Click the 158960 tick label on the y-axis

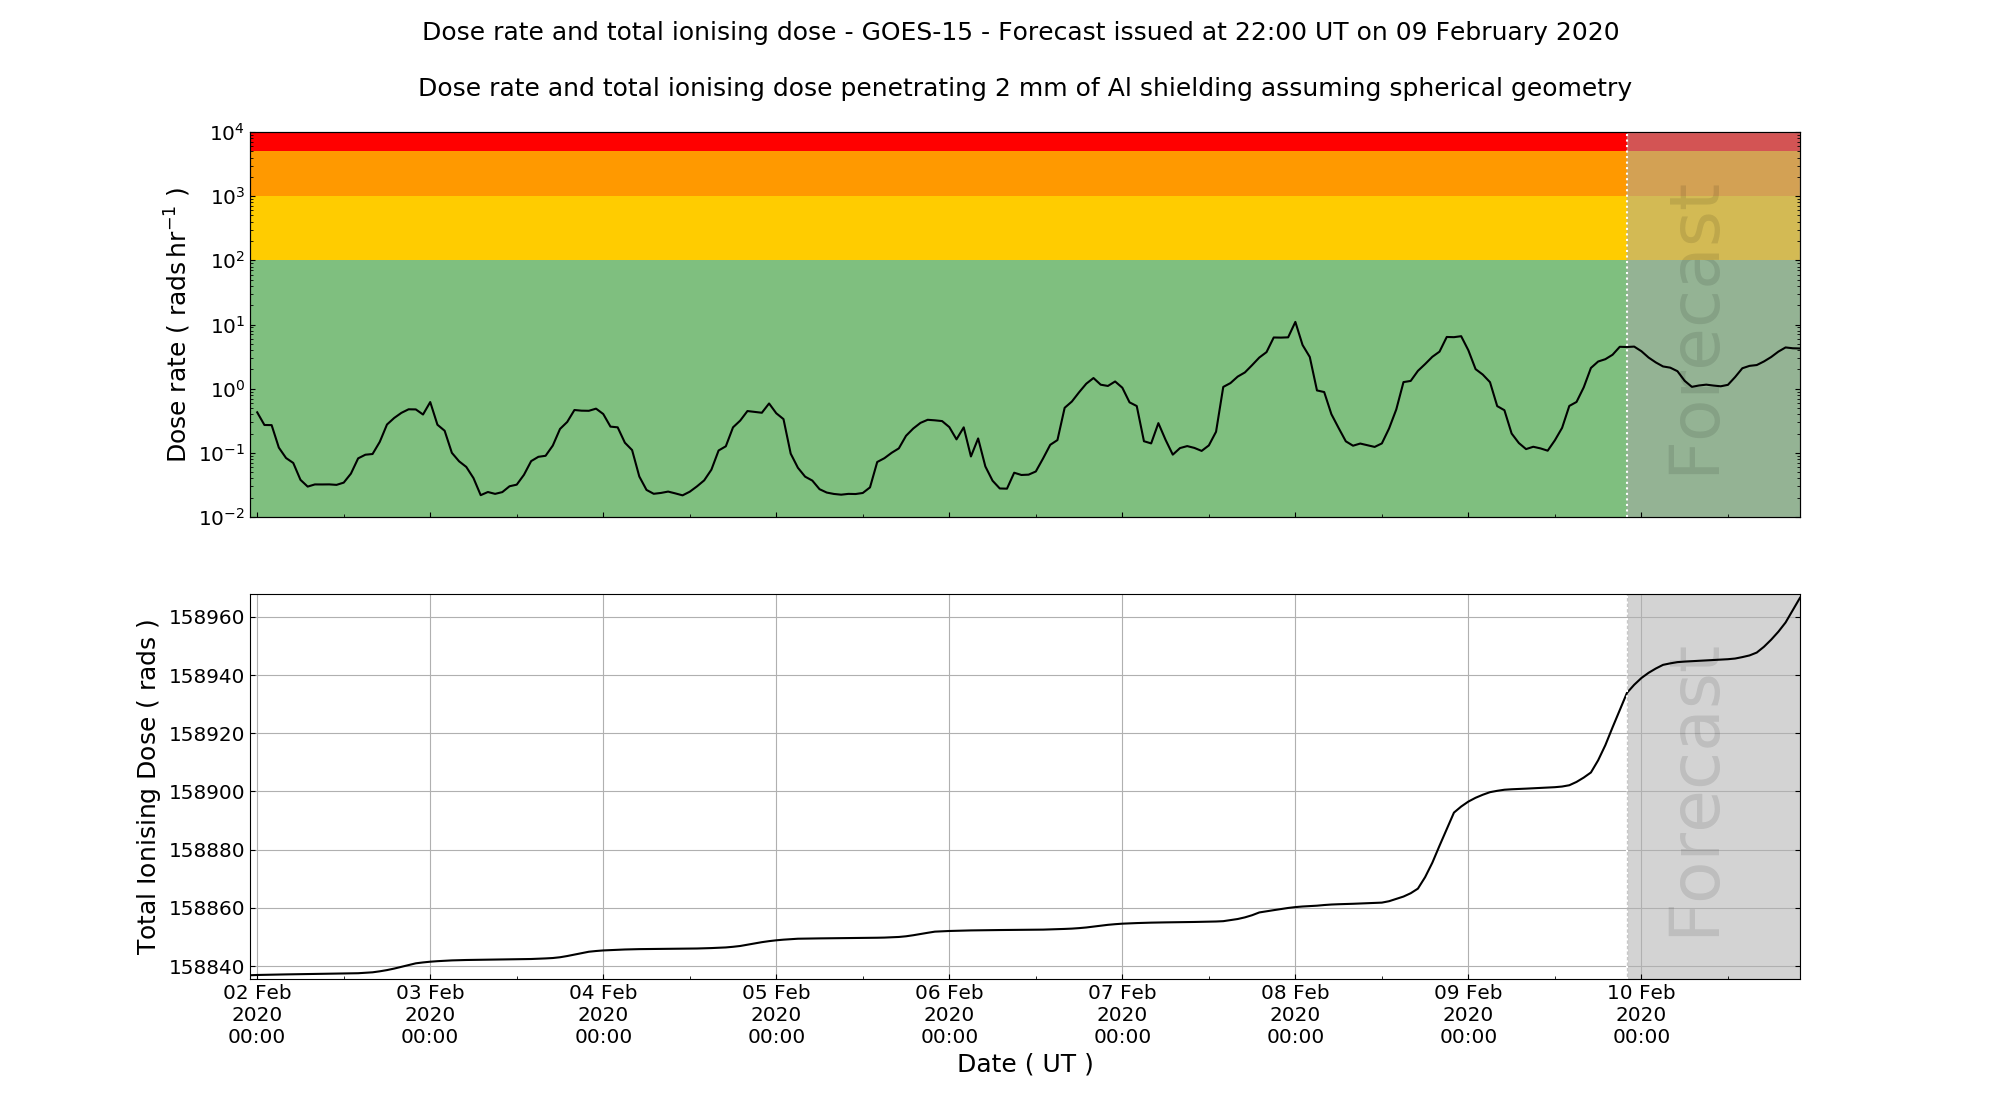(206, 617)
